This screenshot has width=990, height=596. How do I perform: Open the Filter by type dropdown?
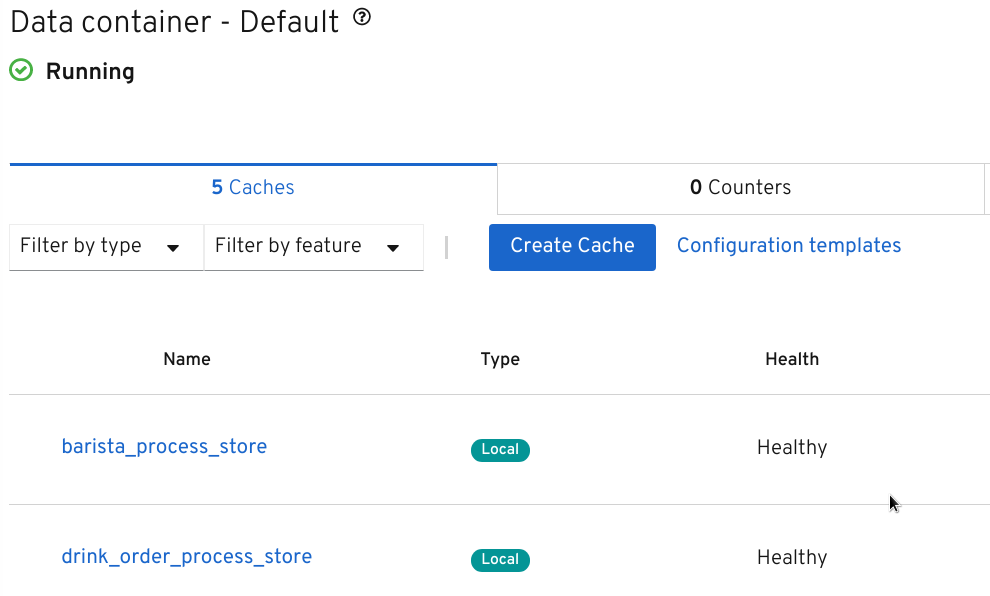click(x=105, y=247)
